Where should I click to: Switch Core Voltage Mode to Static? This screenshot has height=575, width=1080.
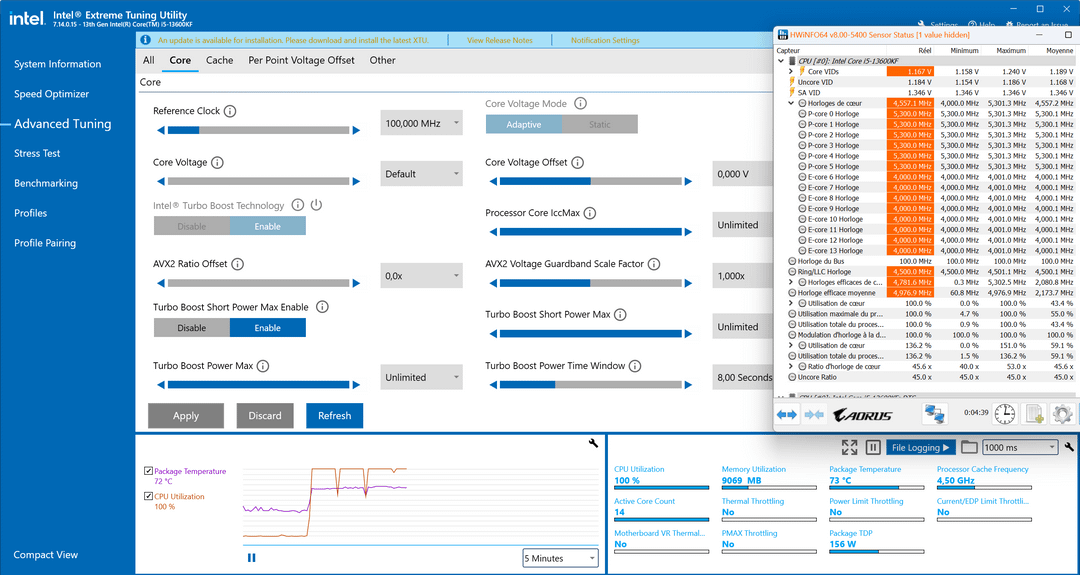point(599,125)
